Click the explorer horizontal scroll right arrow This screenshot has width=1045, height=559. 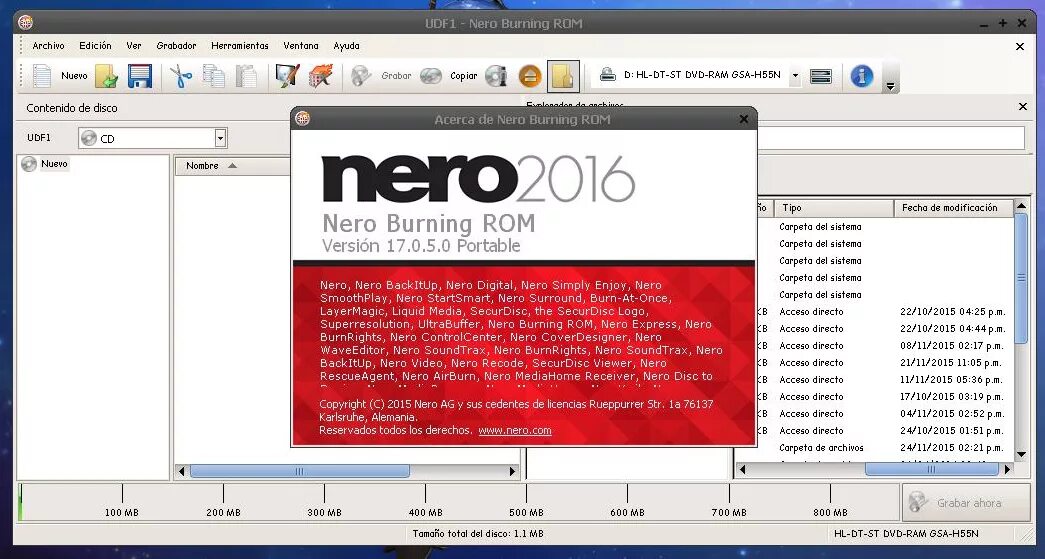pyautogui.click(x=1007, y=470)
